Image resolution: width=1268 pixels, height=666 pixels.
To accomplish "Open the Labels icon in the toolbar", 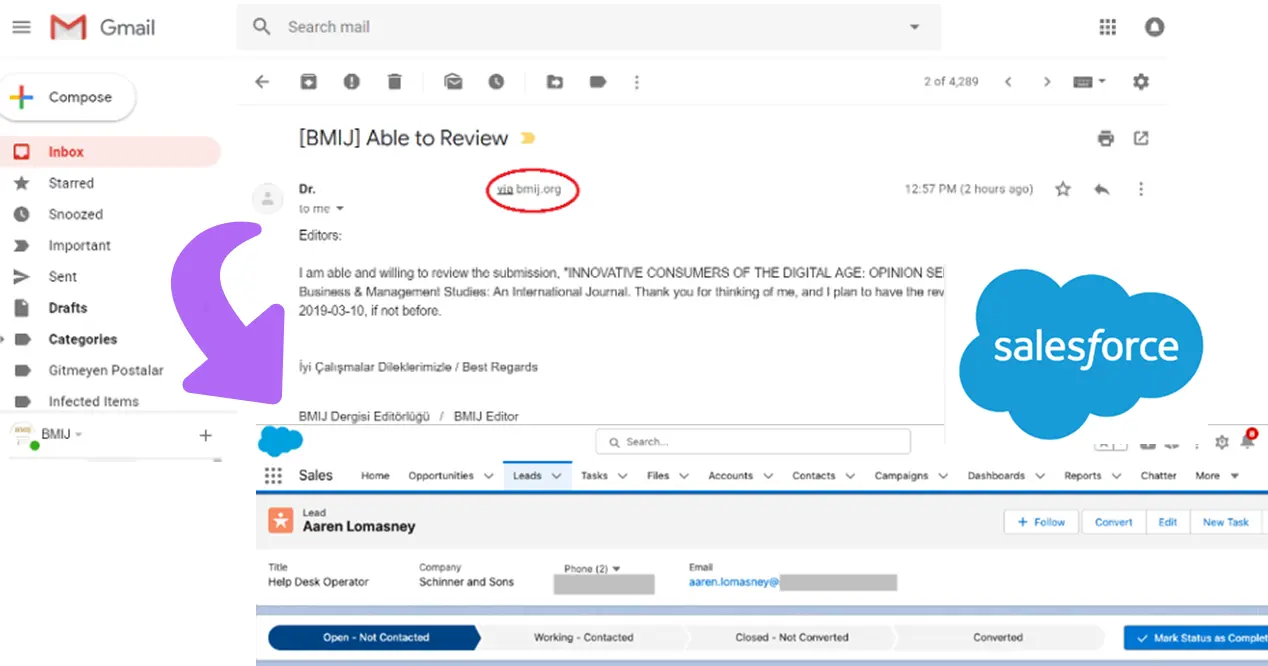I will 598,82.
